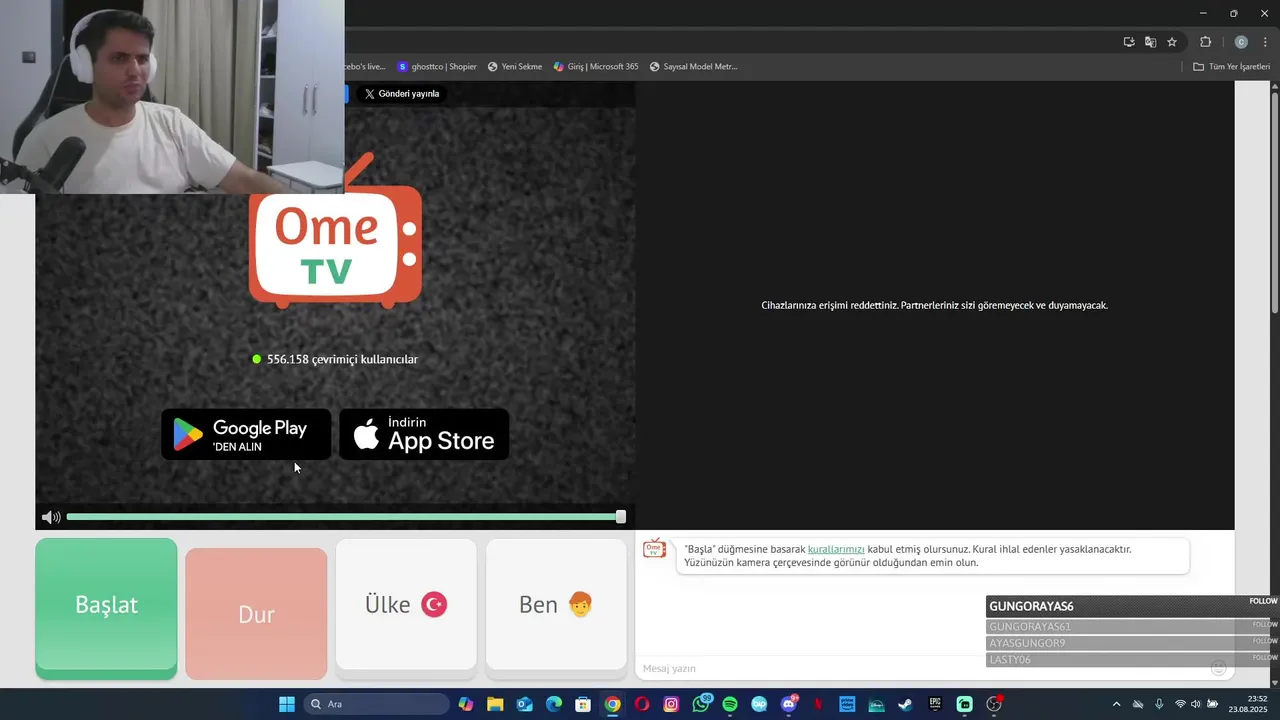Open WhatsApp from the taskbar
This screenshot has height=720, width=1280.
point(701,704)
